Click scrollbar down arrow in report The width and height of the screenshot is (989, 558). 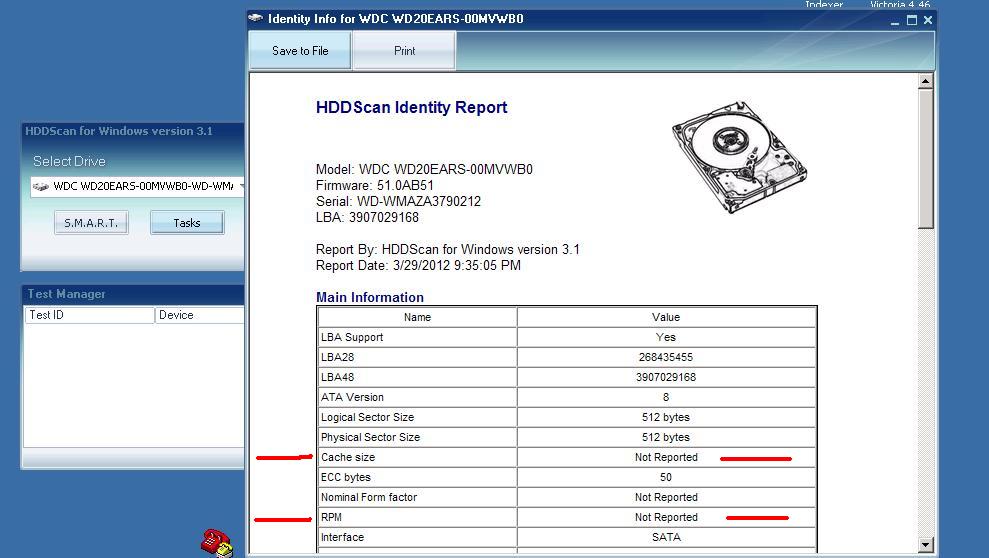pyautogui.click(x=925, y=545)
